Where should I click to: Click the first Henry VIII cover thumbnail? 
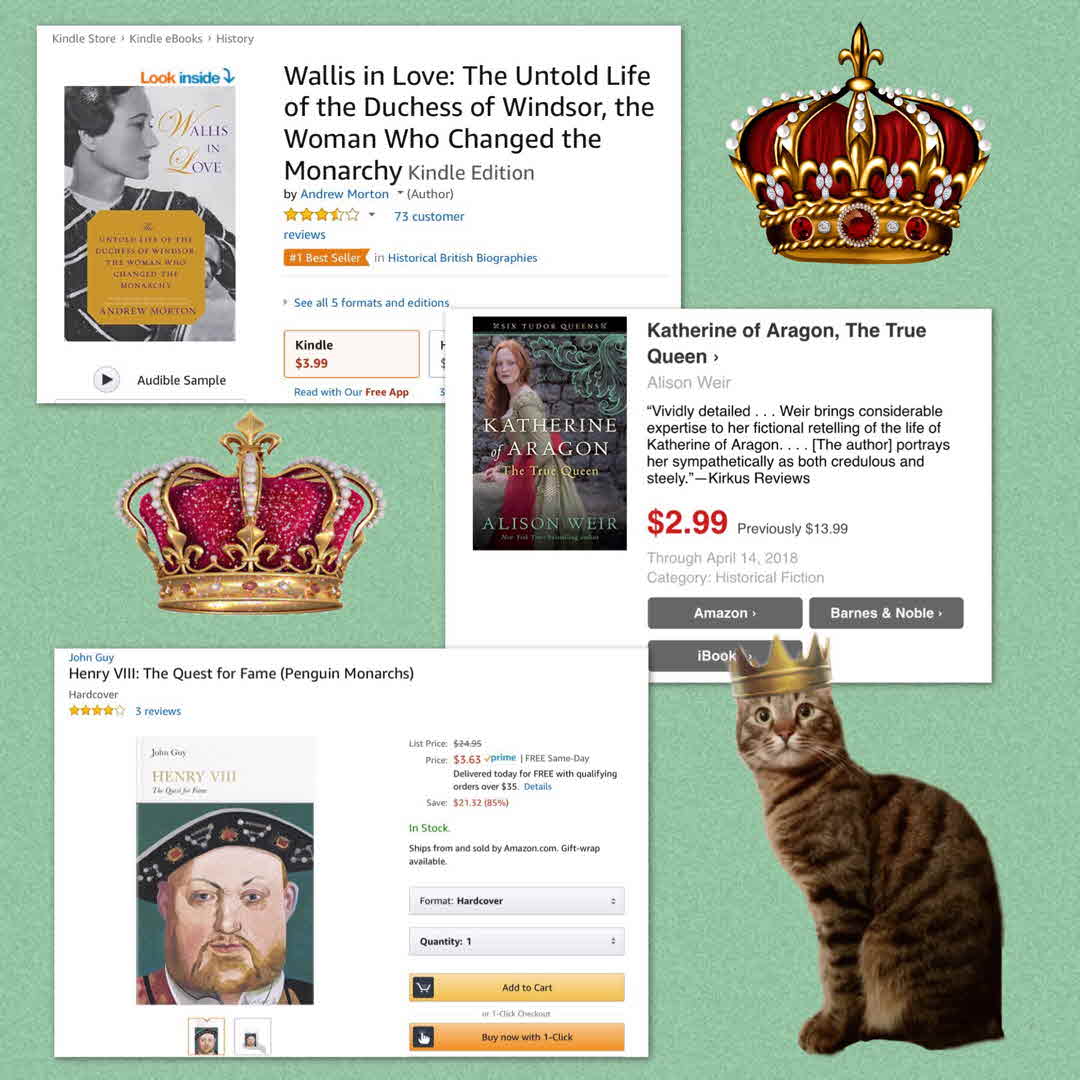[207, 1037]
